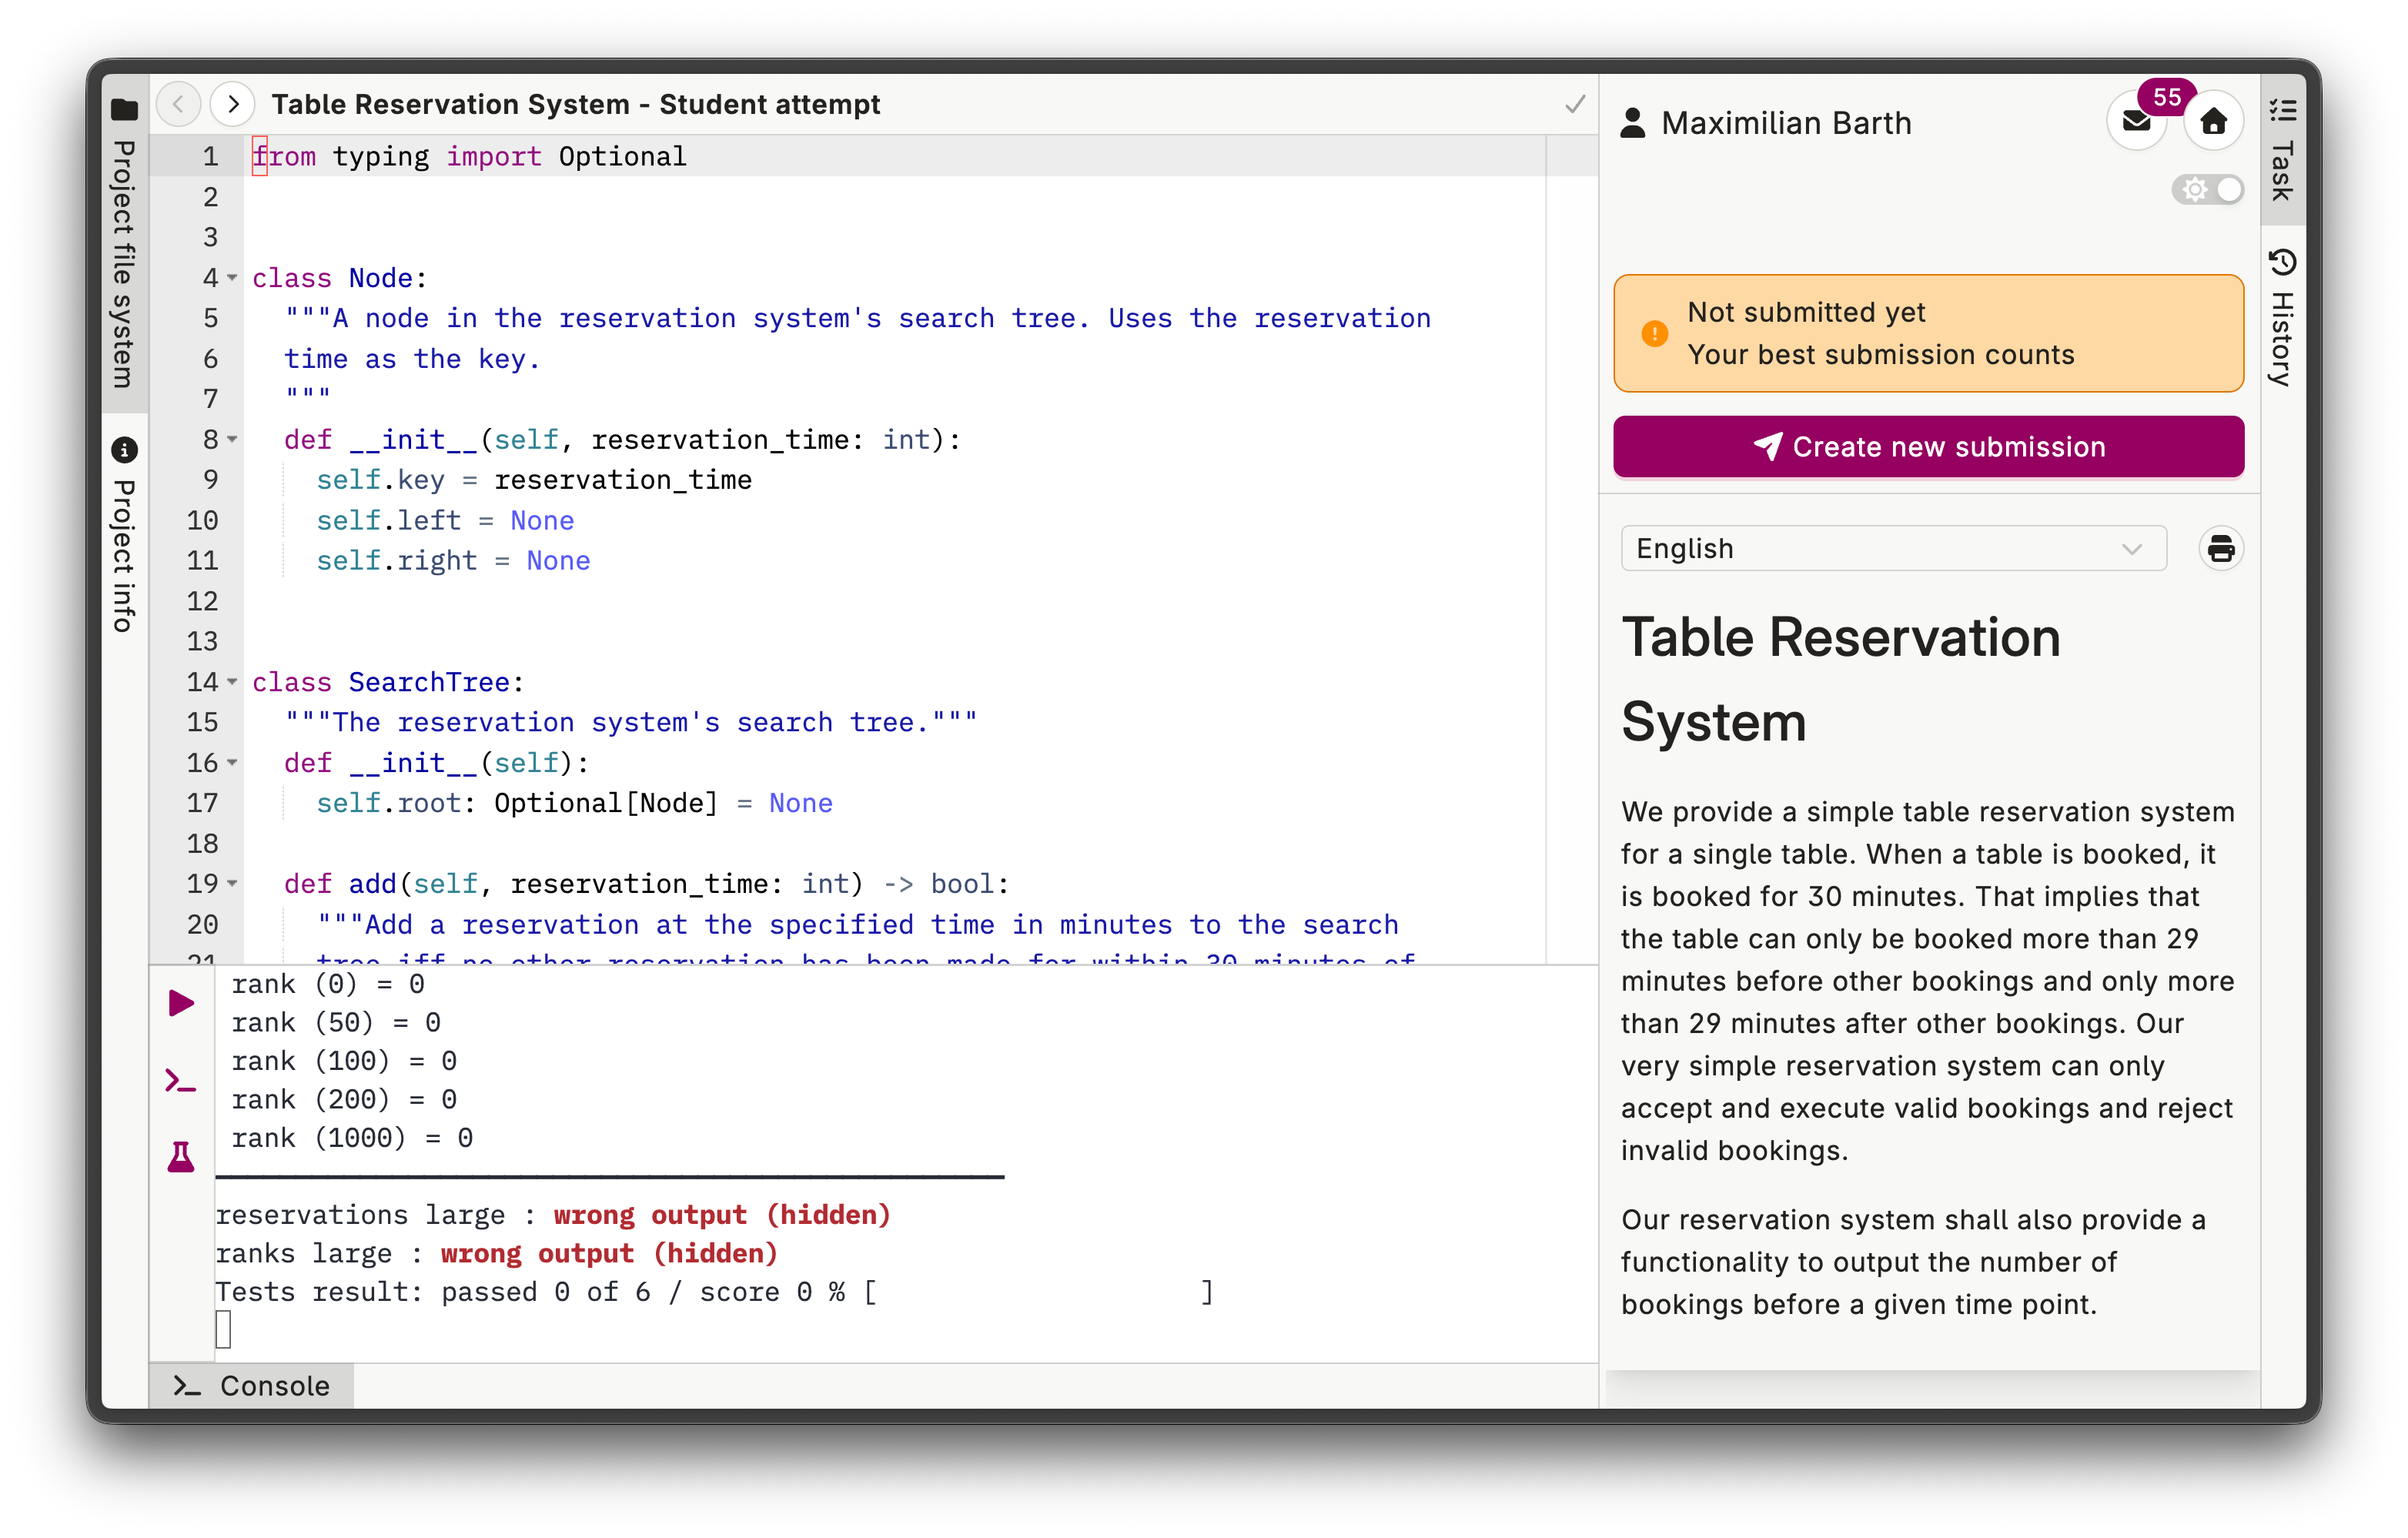Run tests with the flask icon
The height and width of the screenshot is (1538, 2408).
[181, 1157]
